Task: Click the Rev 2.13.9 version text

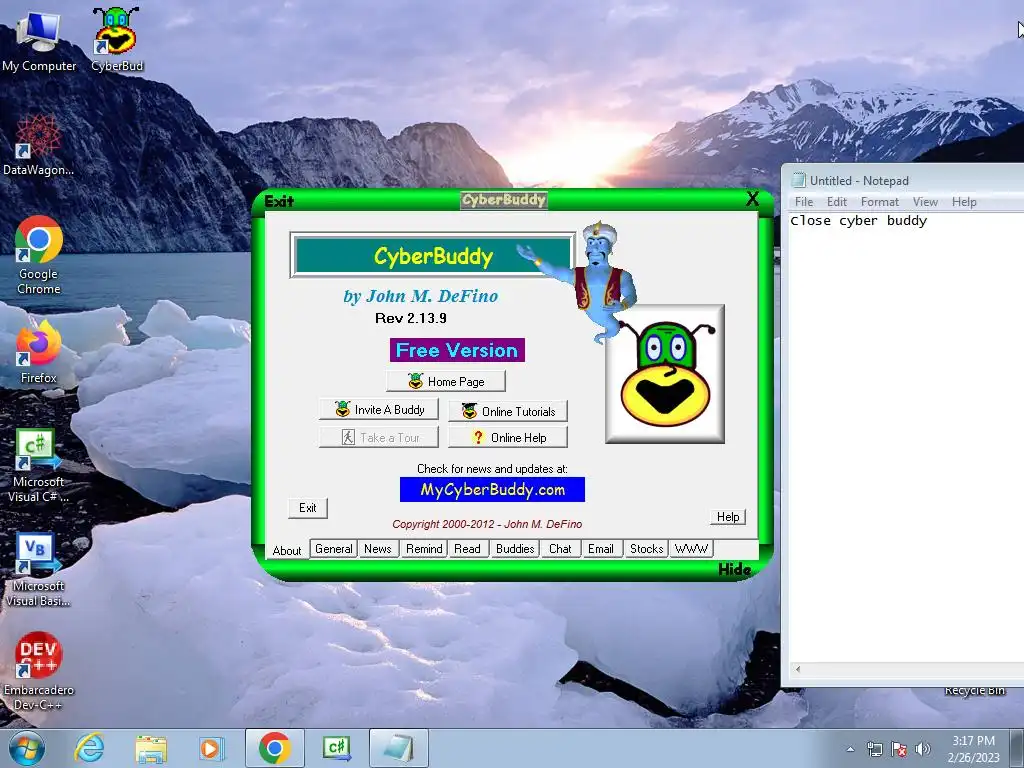Action: point(411,318)
